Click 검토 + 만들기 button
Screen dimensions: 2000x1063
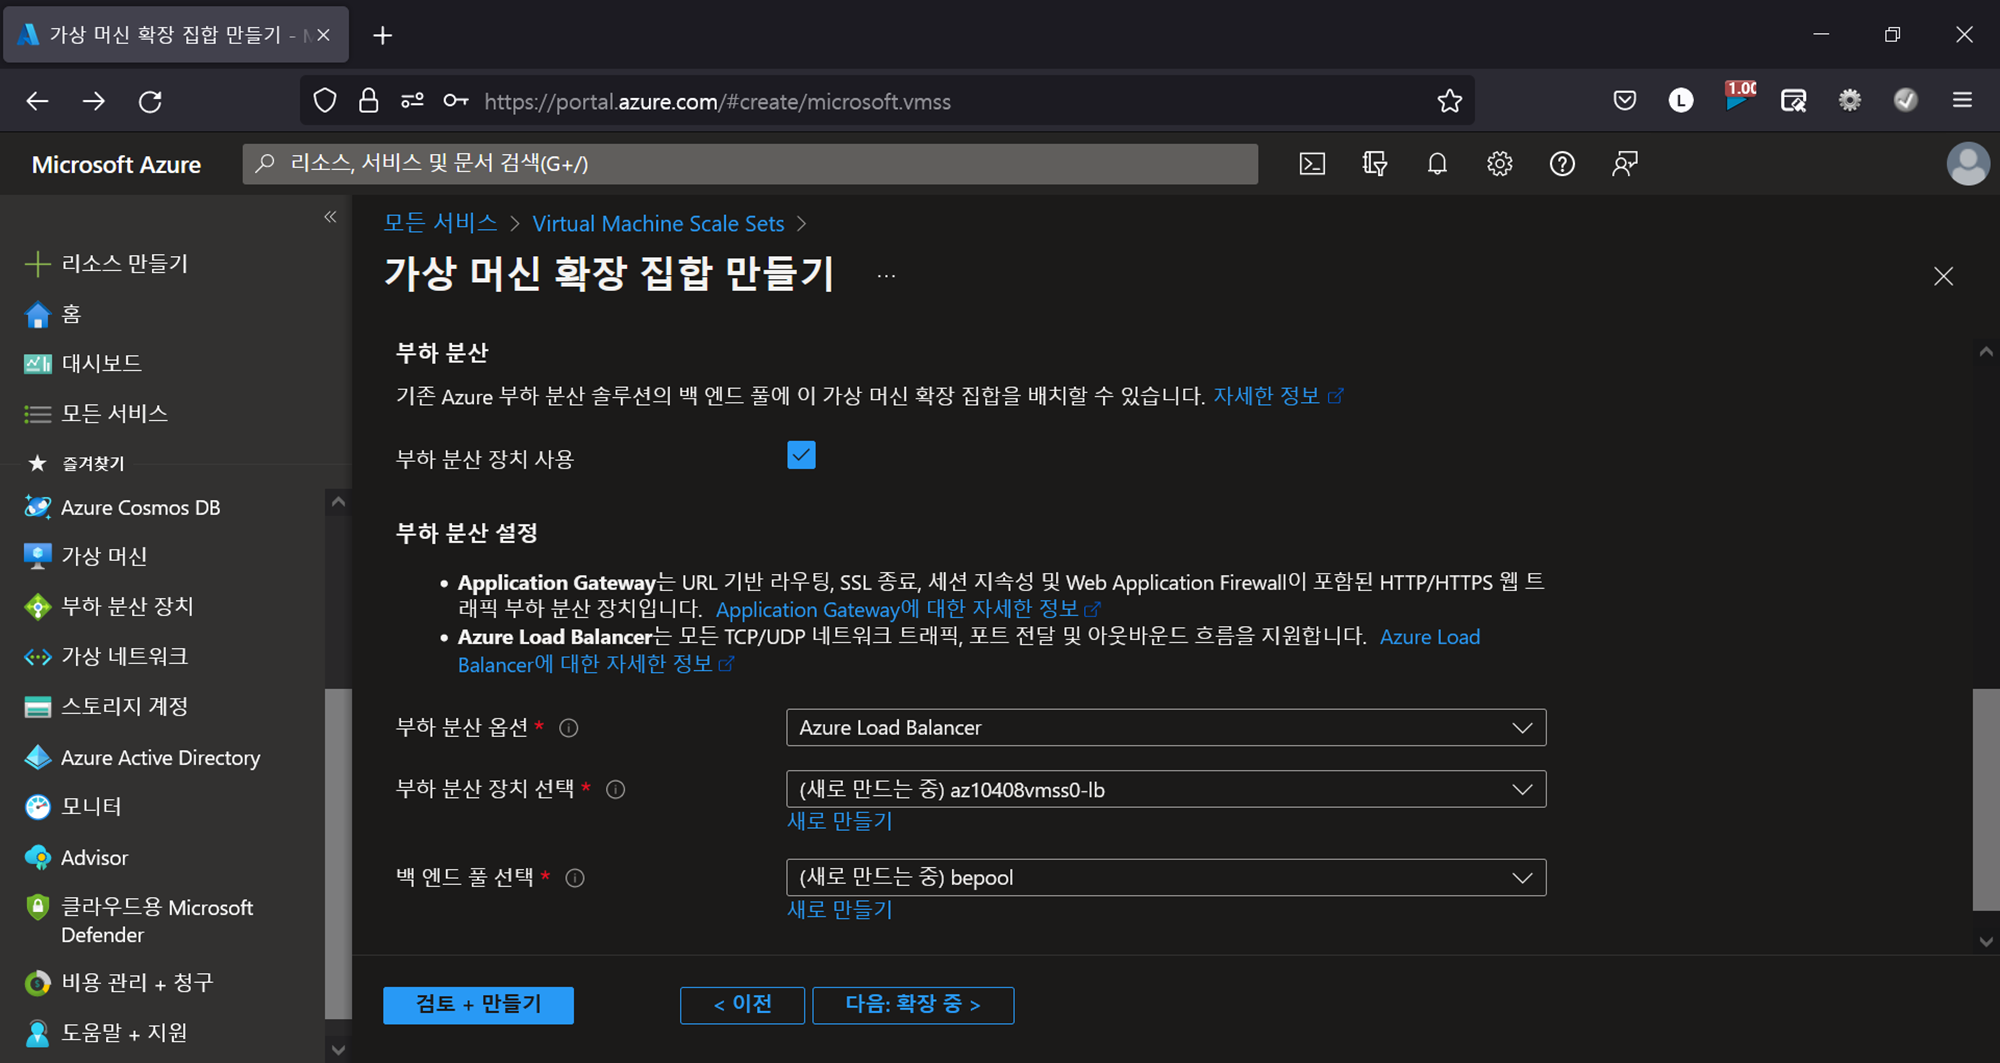478,1005
